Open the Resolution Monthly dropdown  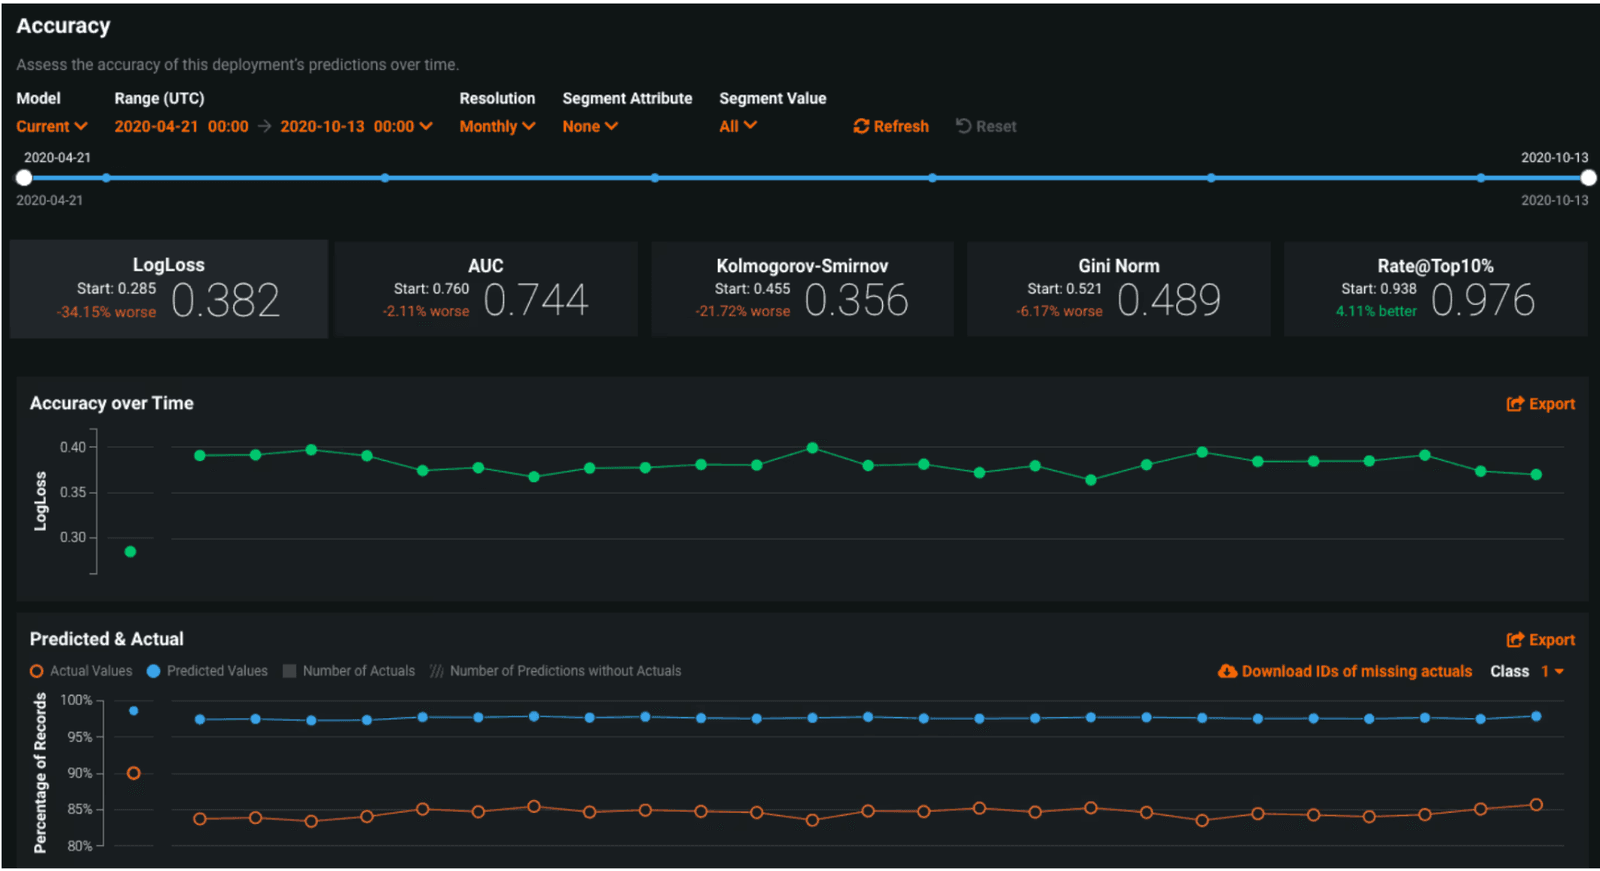click(497, 126)
